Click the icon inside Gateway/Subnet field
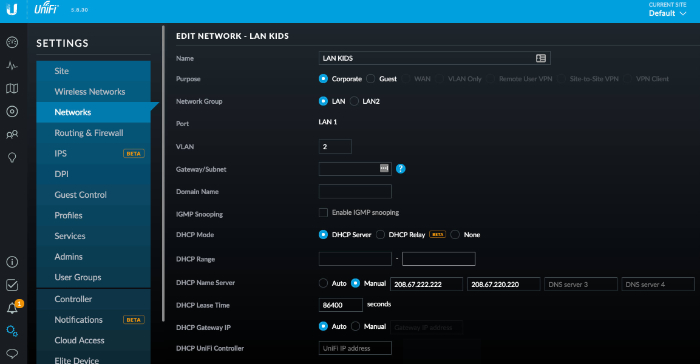Viewport: 700px width, 364px height. [384, 168]
